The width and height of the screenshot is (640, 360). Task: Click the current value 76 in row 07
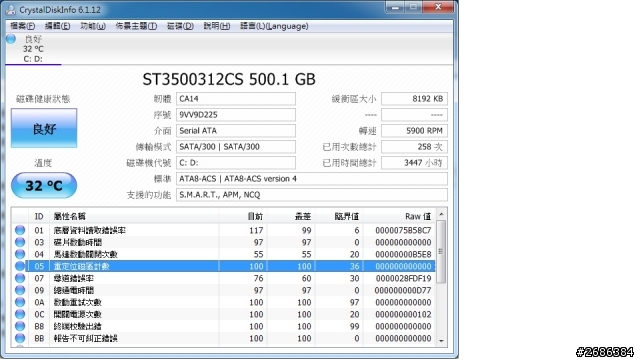[x=258, y=278]
